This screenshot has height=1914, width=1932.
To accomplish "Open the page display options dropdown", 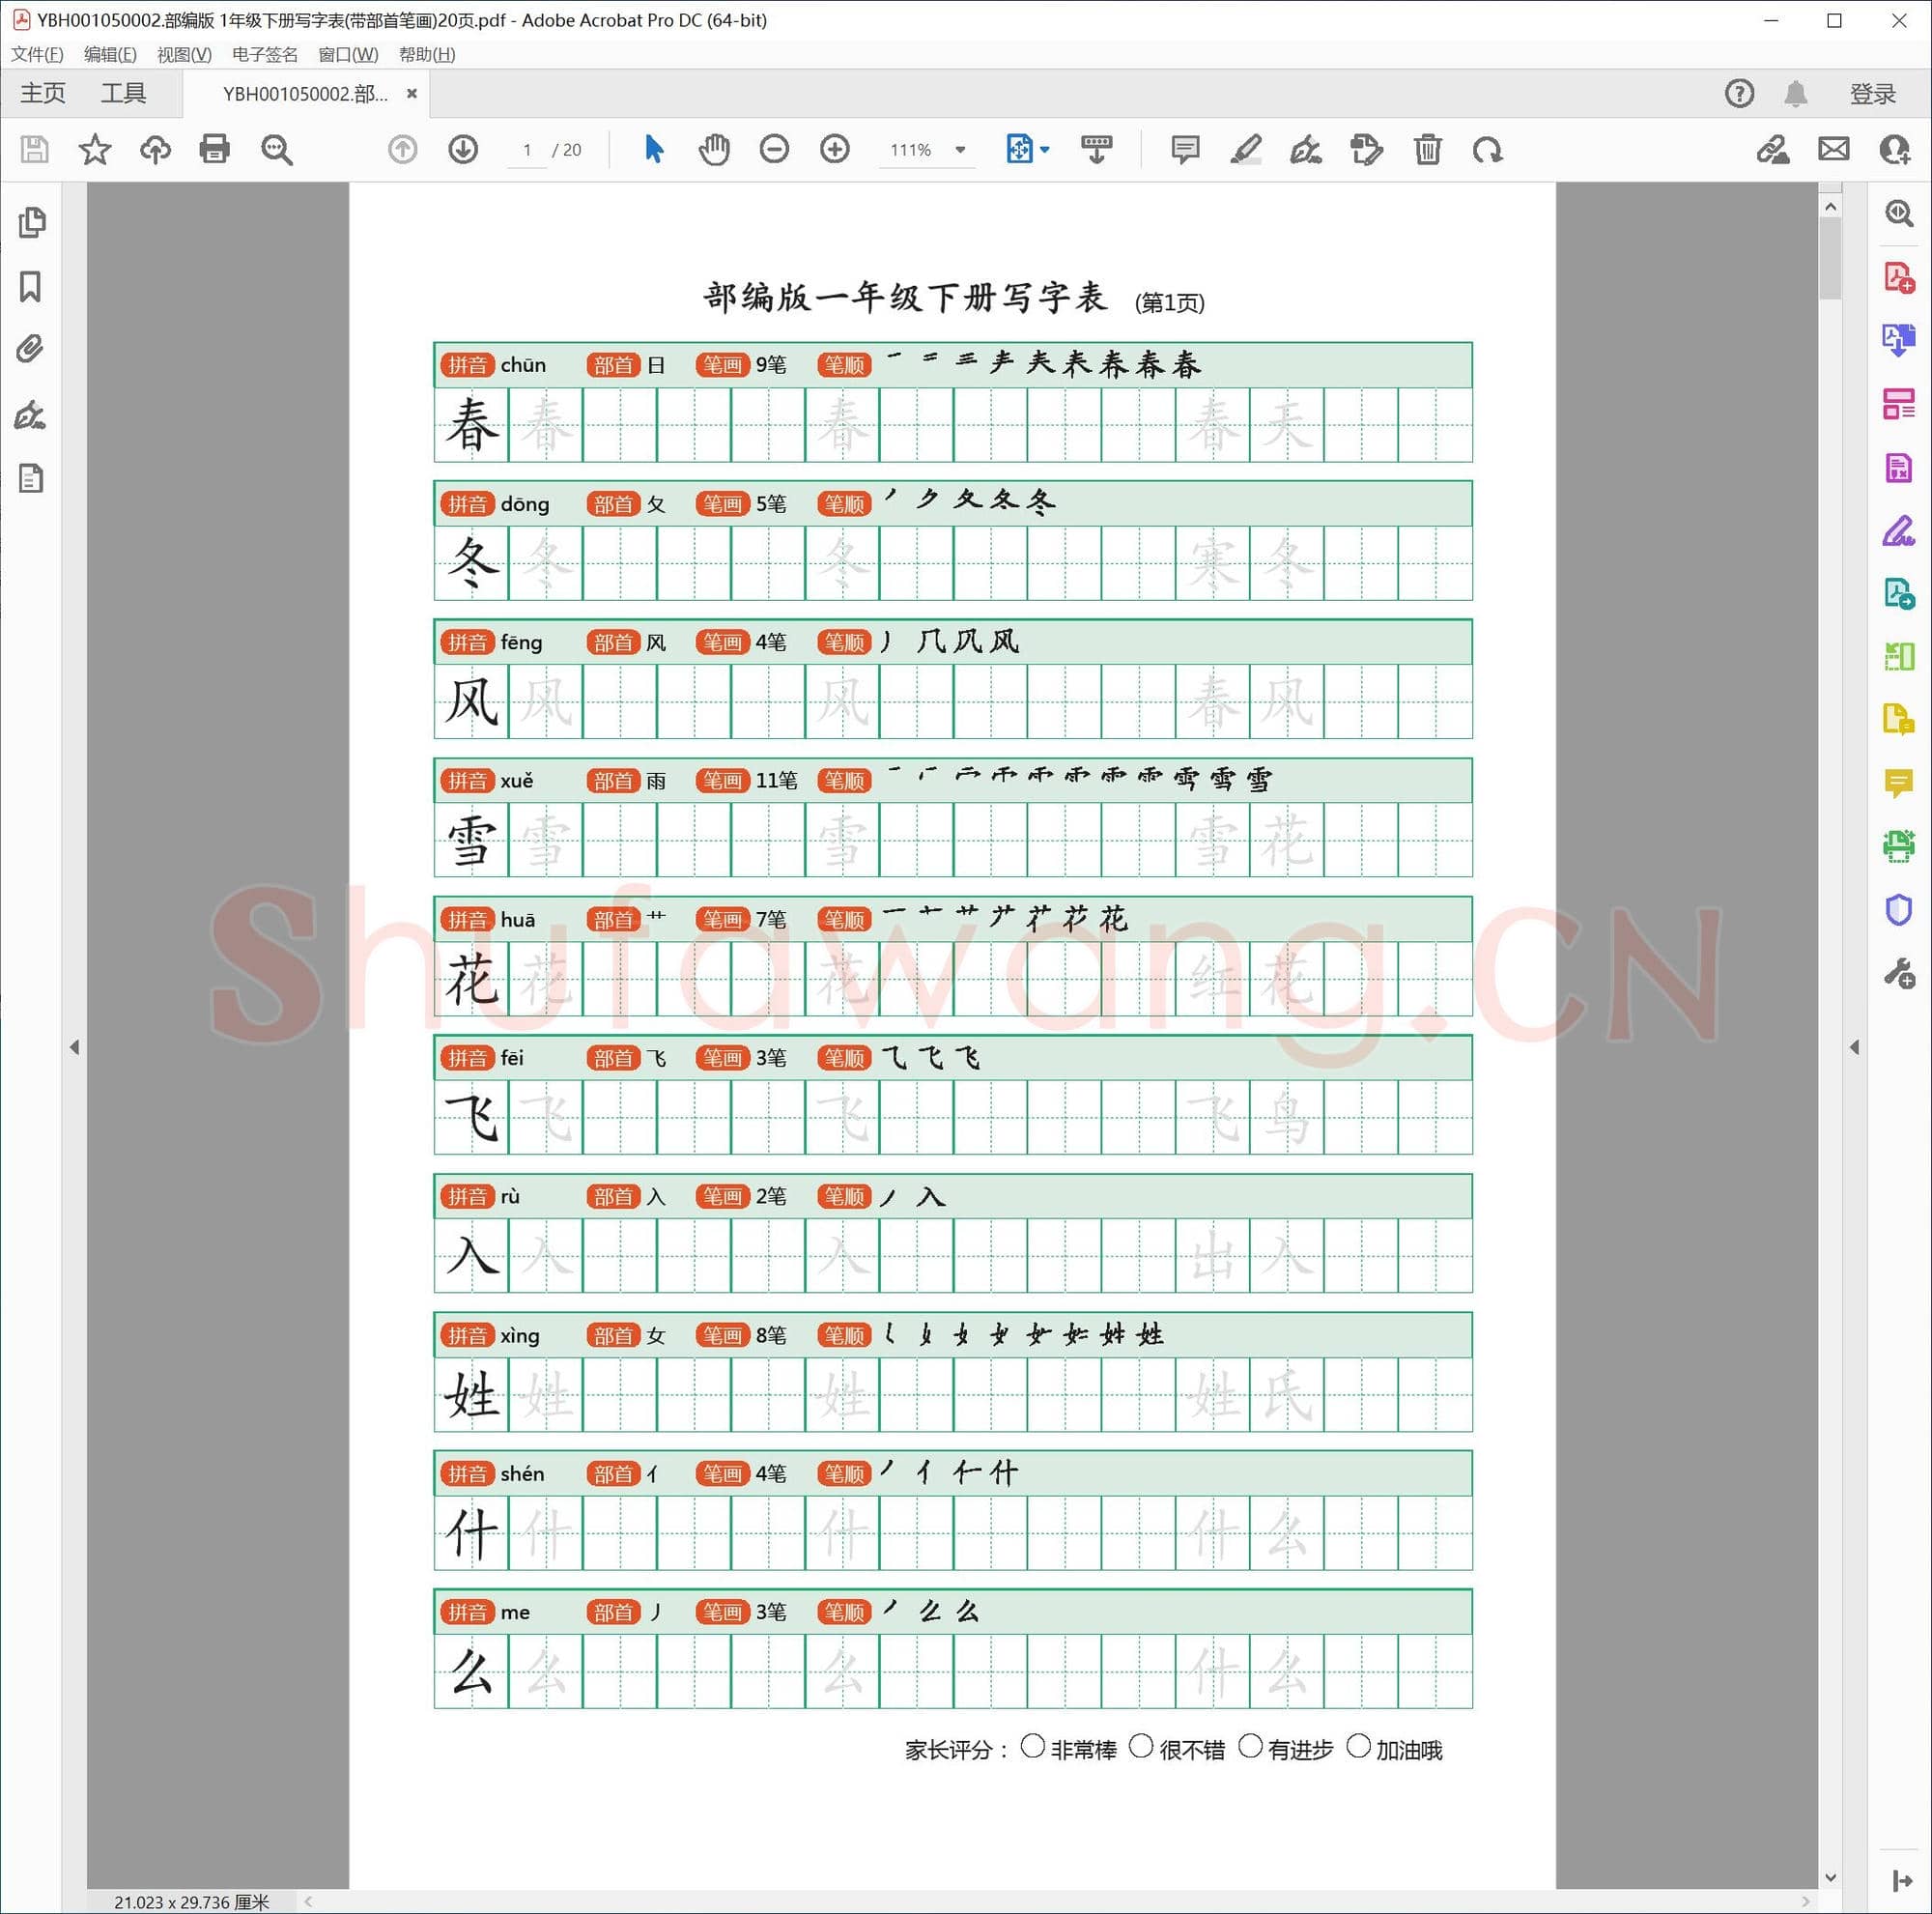I will point(1044,149).
